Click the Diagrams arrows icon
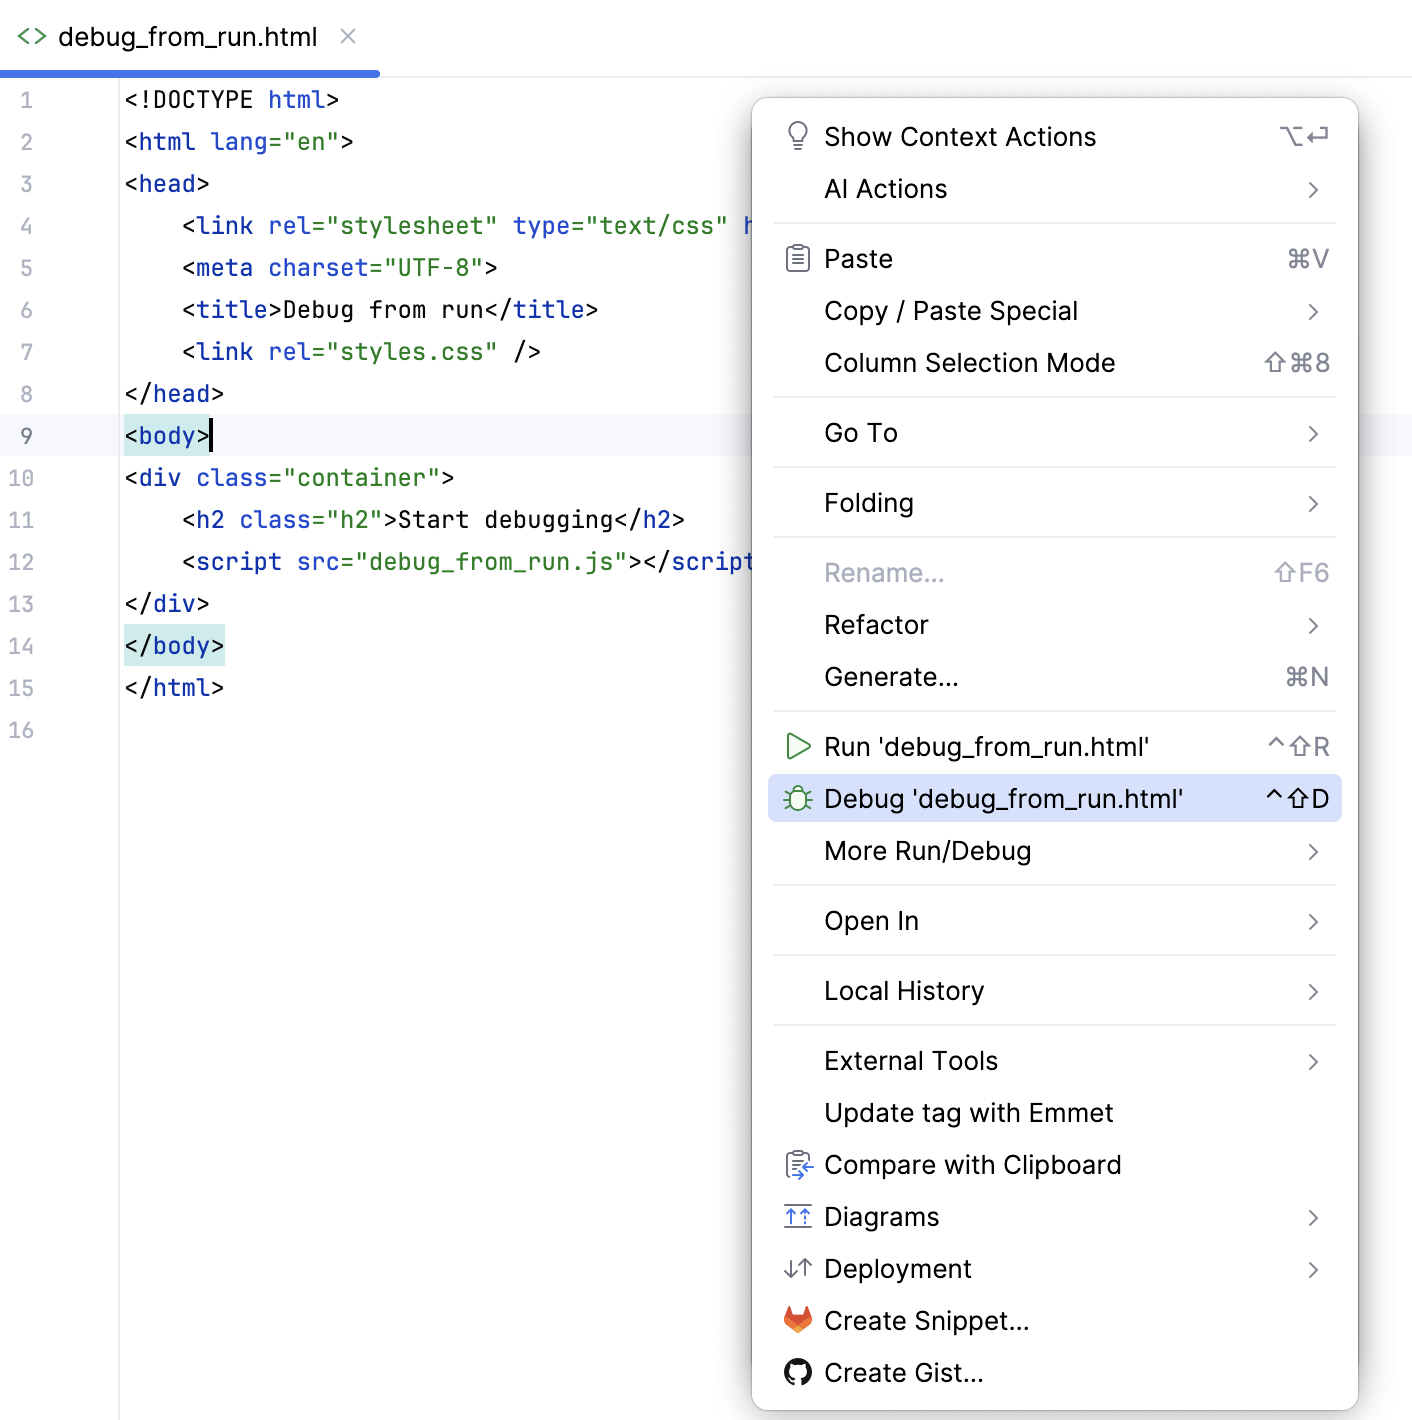1412x1420 pixels. coord(797,1217)
